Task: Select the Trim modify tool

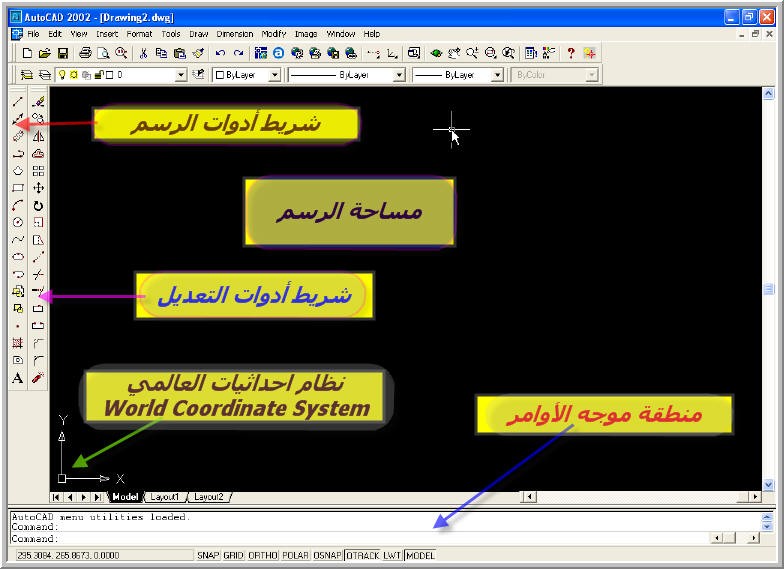Action: [x=38, y=274]
